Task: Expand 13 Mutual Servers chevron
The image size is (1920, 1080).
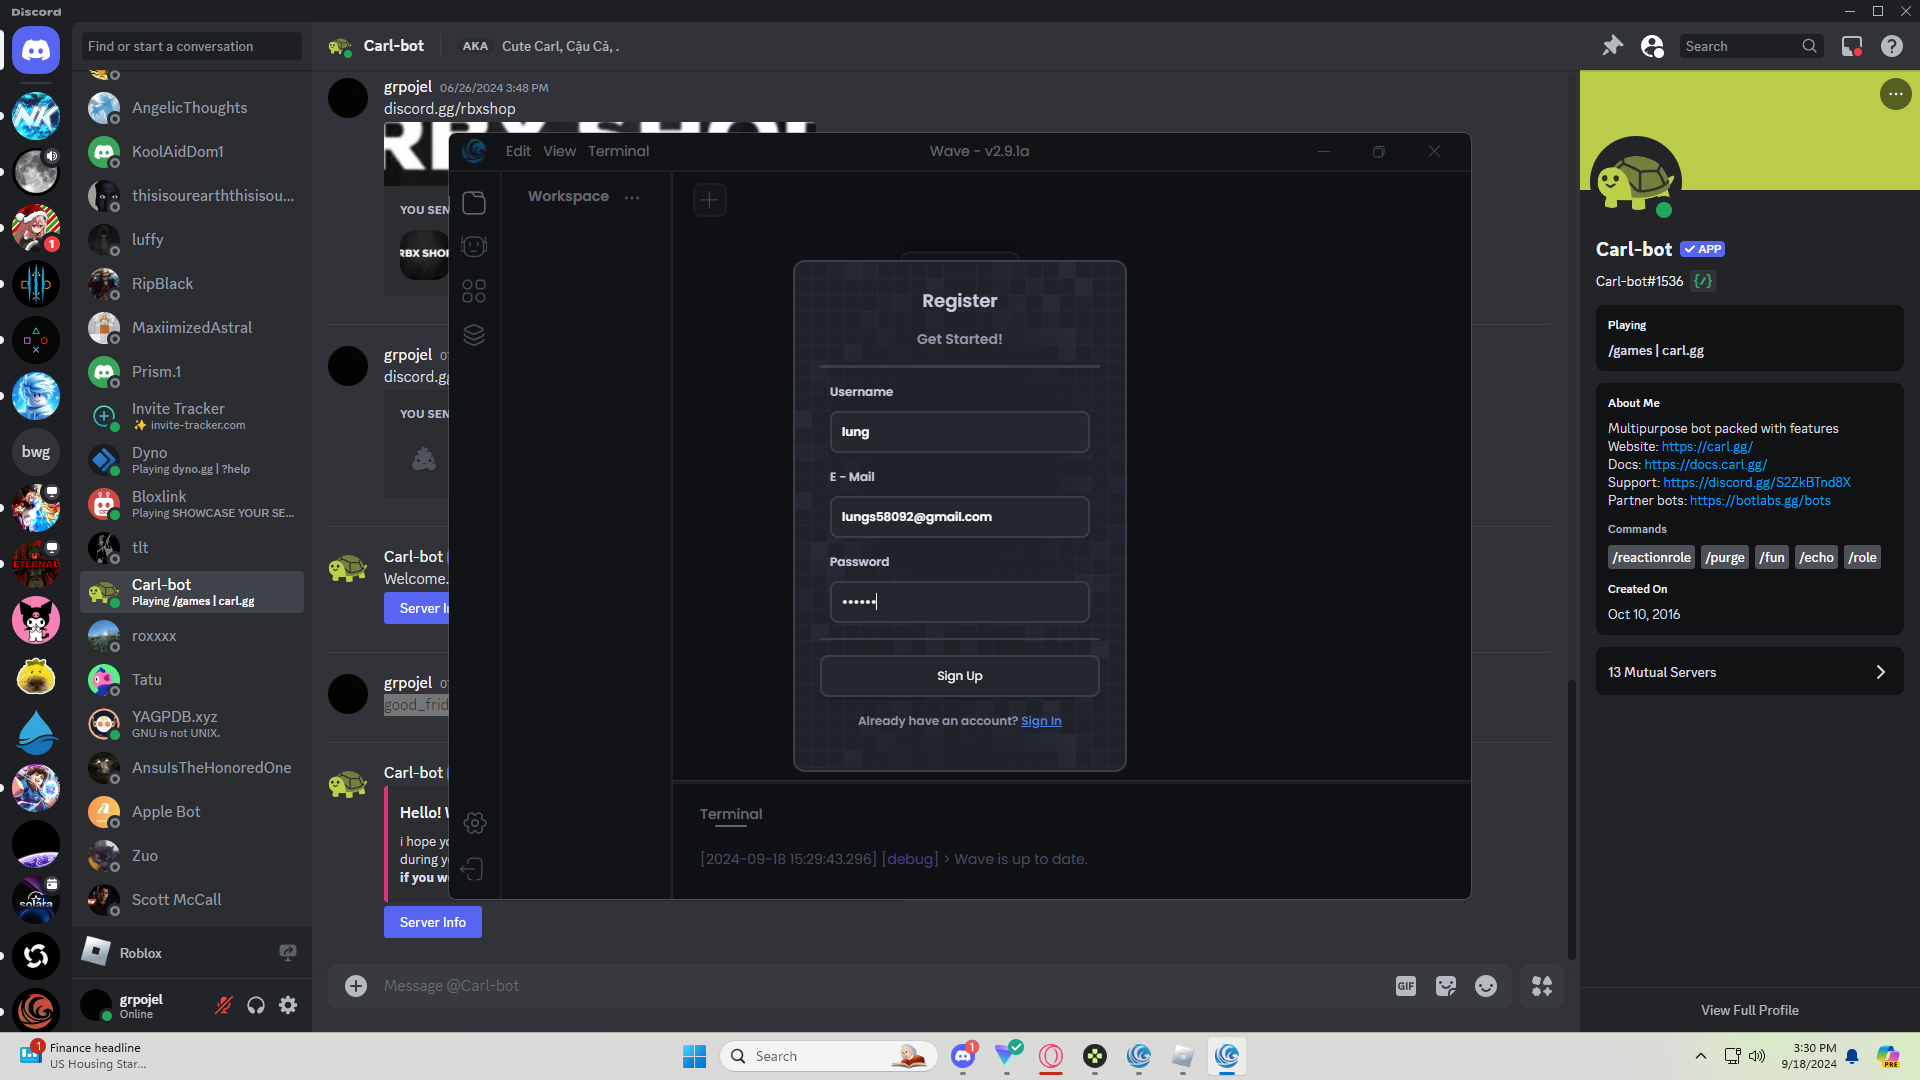Action: pyautogui.click(x=1880, y=672)
